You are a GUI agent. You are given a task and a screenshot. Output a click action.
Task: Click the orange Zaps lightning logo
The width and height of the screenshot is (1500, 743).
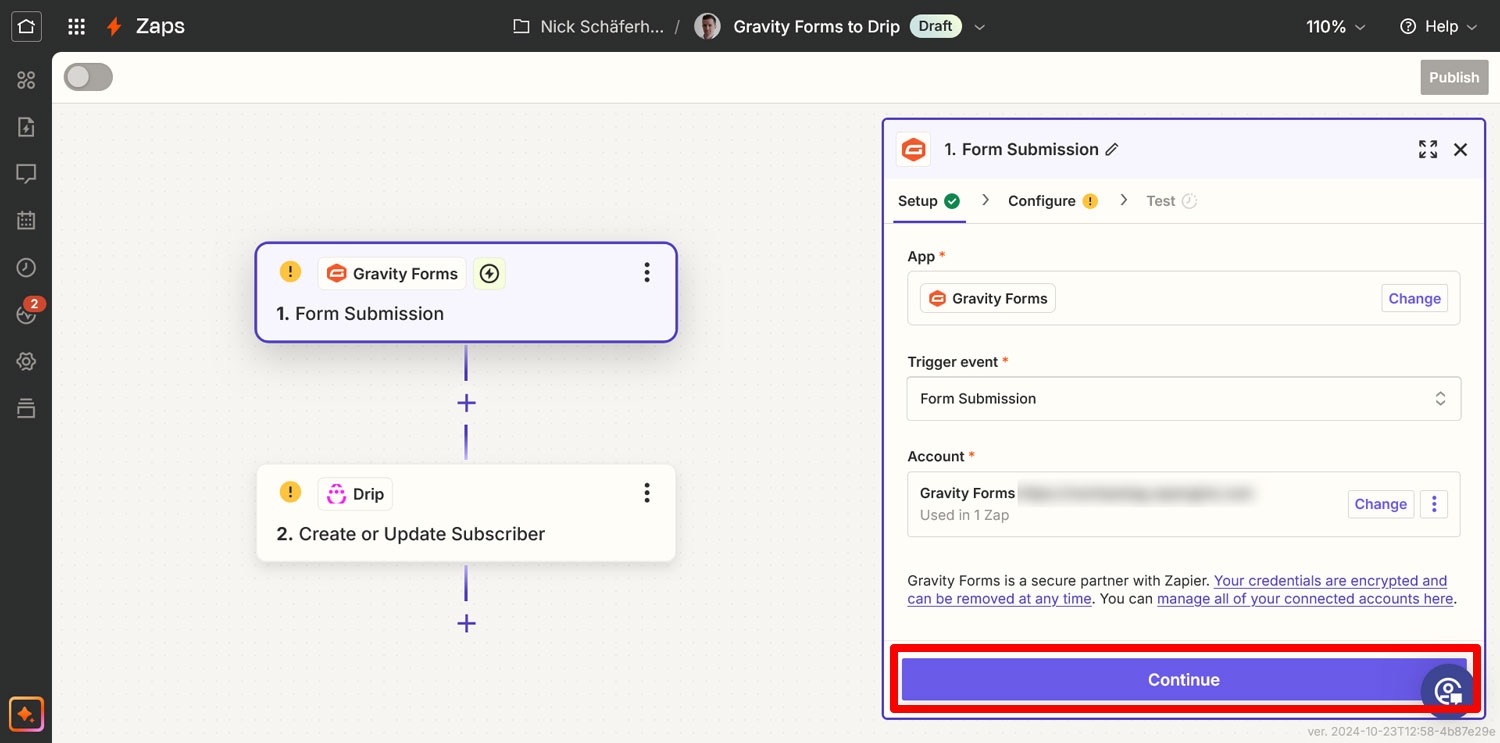(x=115, y=27)
